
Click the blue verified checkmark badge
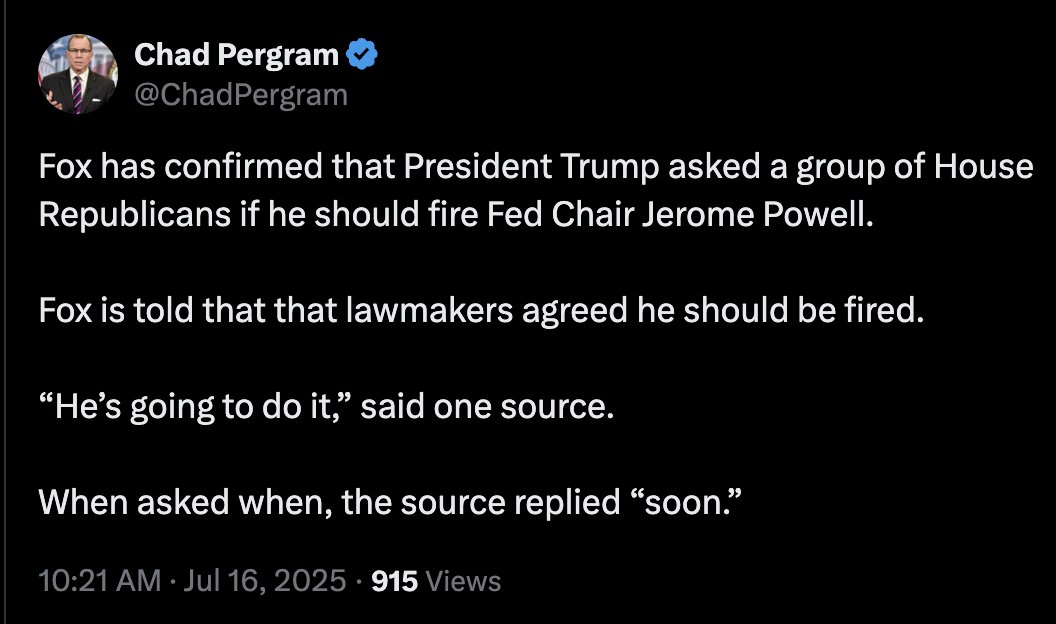coord(361,54)
